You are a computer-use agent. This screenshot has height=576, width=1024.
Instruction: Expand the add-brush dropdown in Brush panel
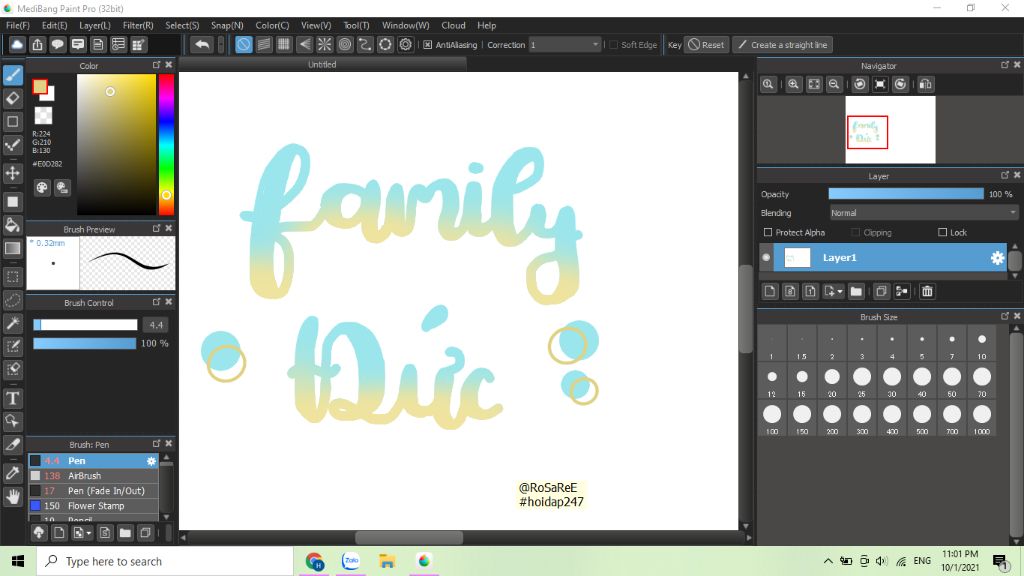[89, 533]
